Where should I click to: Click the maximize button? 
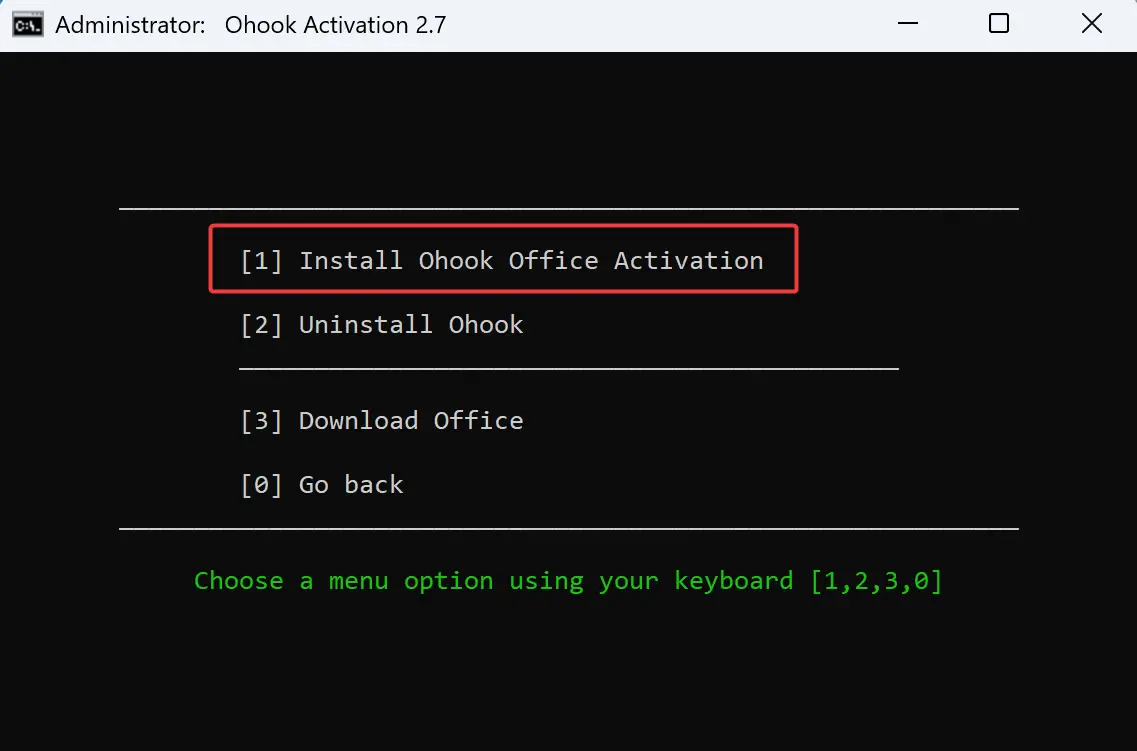998,23
